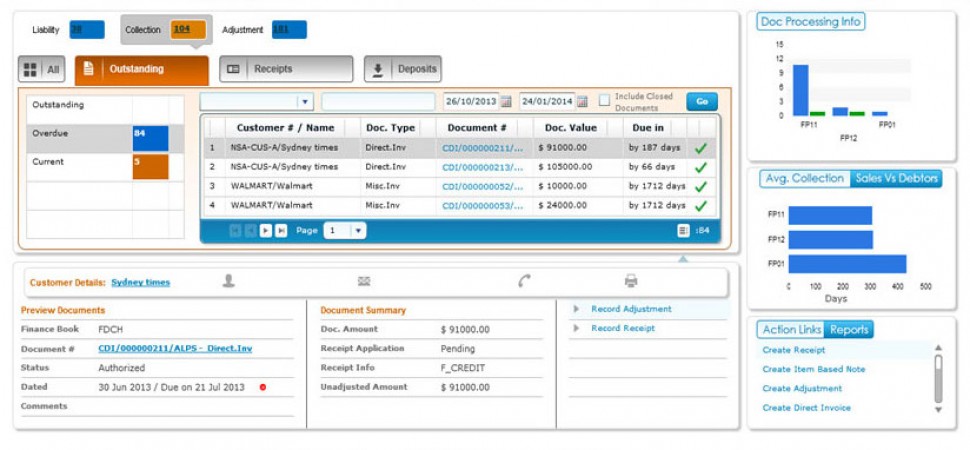Screen dimensions: 970x450
Task: Open the filter criteria dropdown
Action: coord(305,102)
